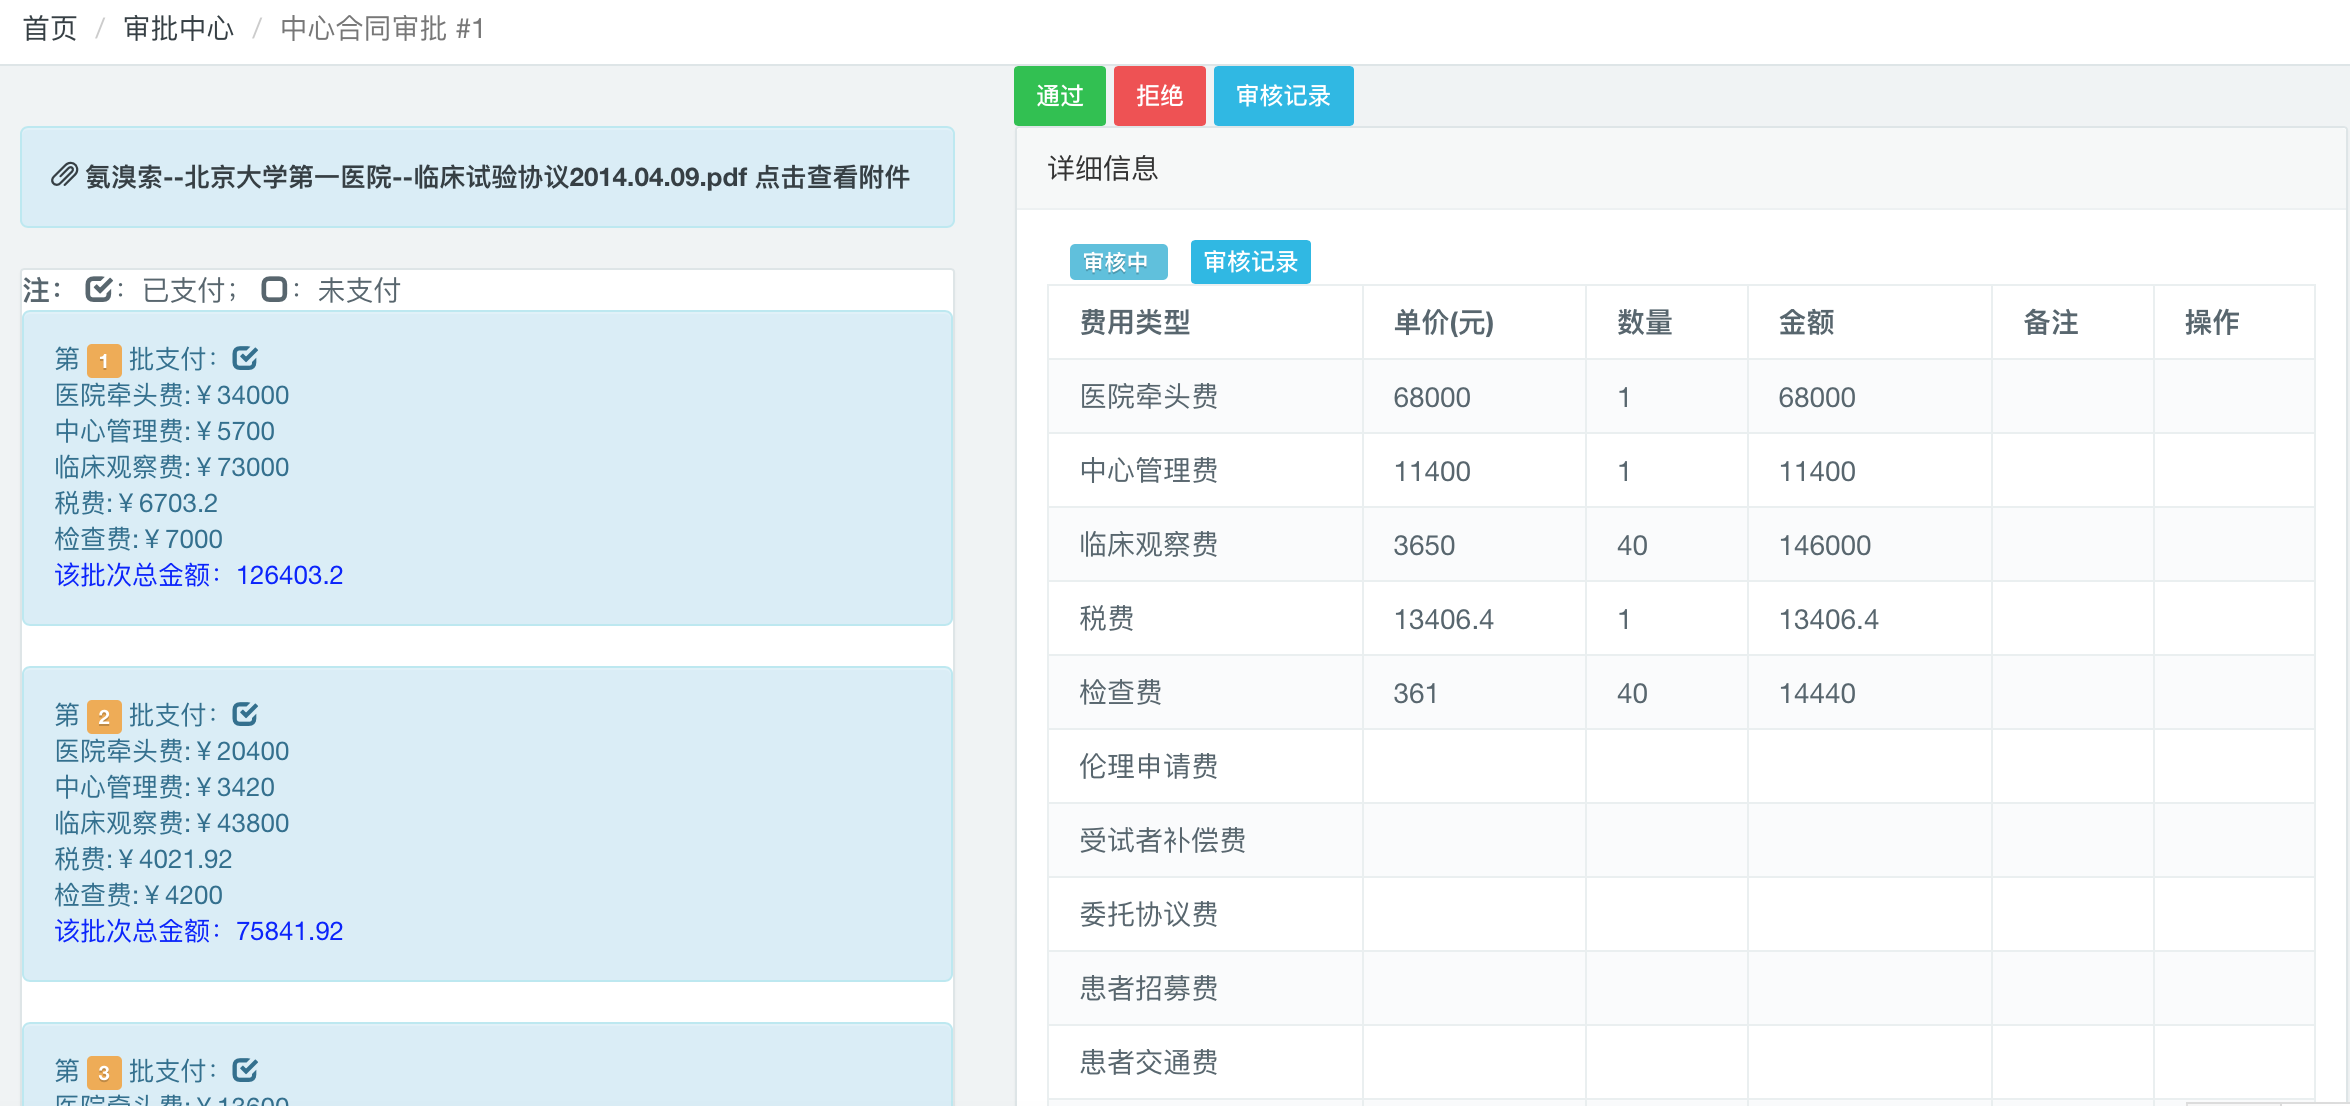Click batch 1 检查费 ¥7000 line
The width and height of the screenshot is (2350, 1106).
coord(138,539)
